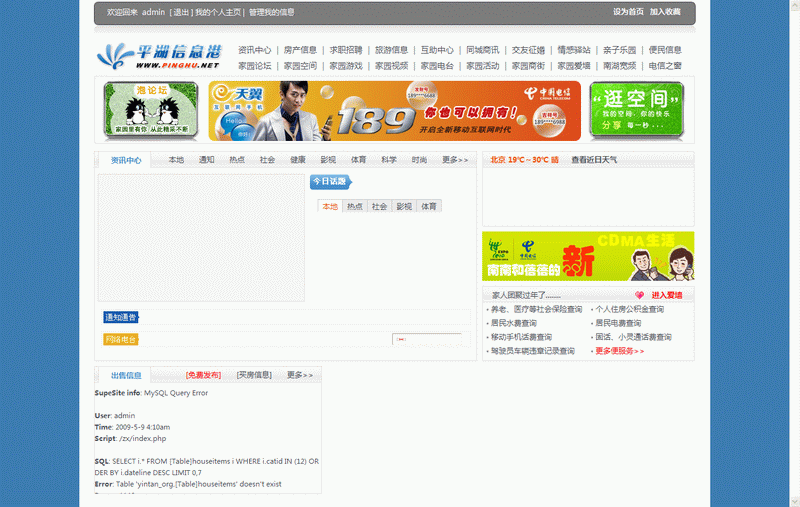Click 加入收藏 in top bar
The width and height of the screenshot is (800, 507).
coord(665,12)
